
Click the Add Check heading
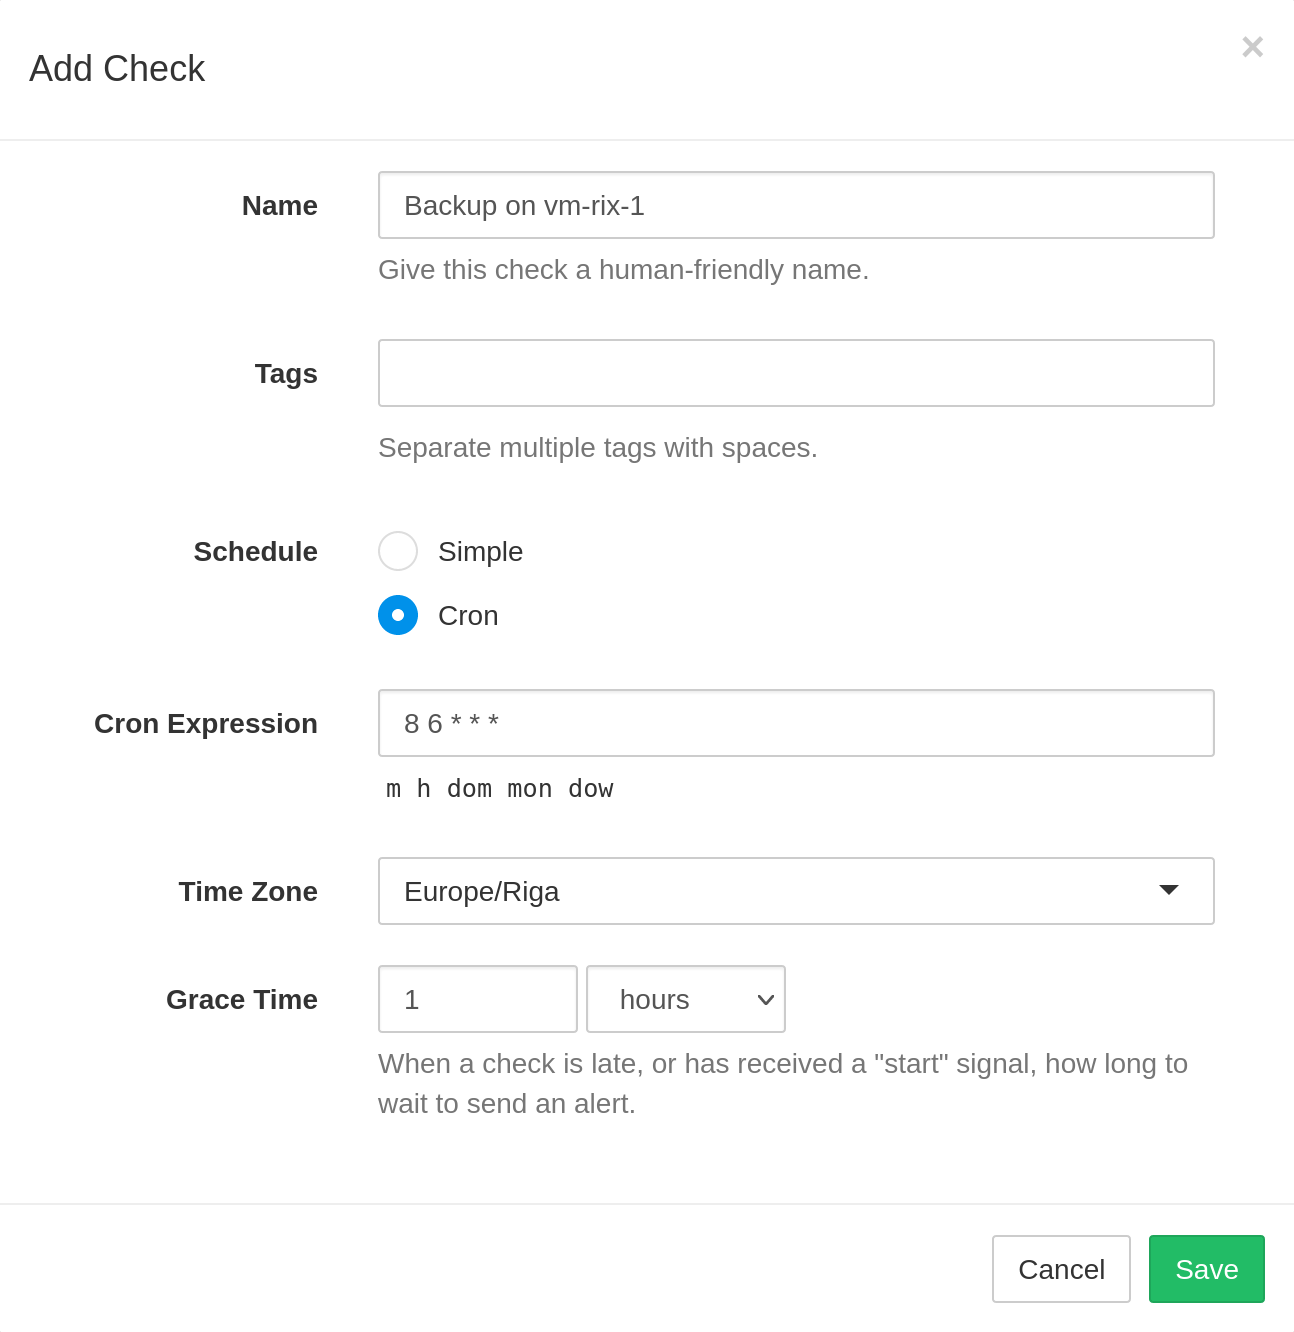coord(116,68)
